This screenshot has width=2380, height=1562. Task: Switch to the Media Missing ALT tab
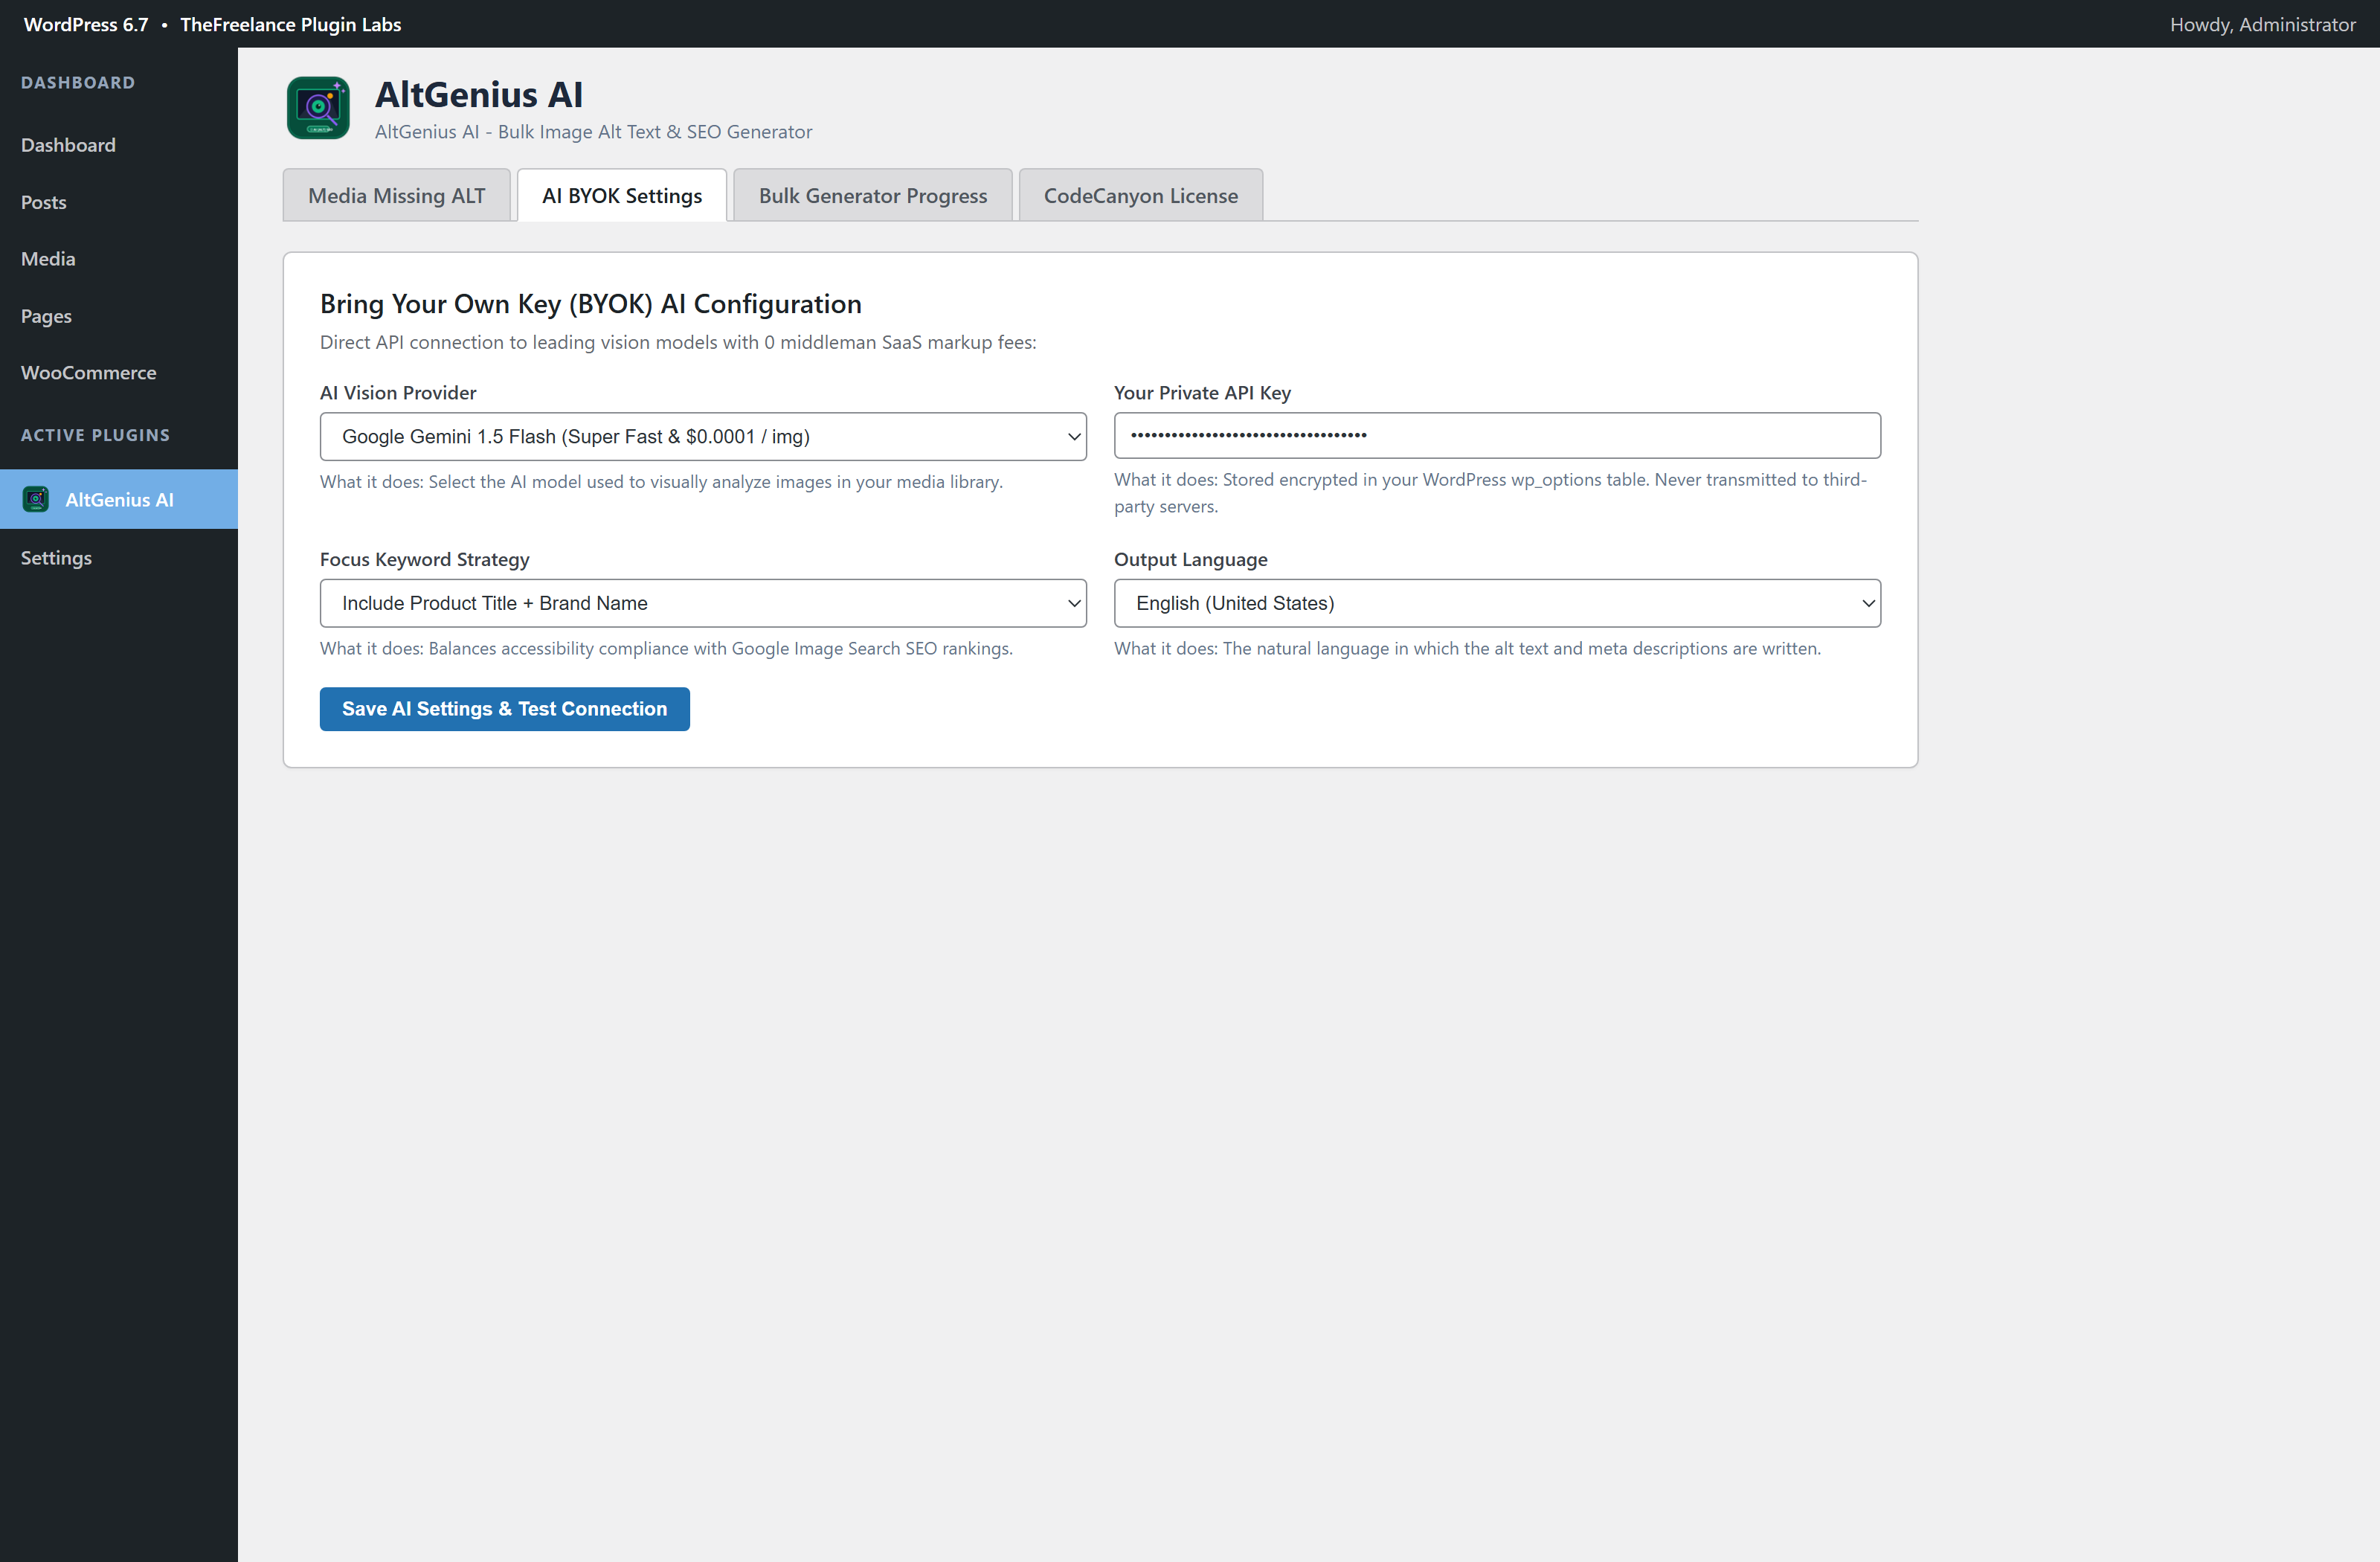[x=397, y=195]
